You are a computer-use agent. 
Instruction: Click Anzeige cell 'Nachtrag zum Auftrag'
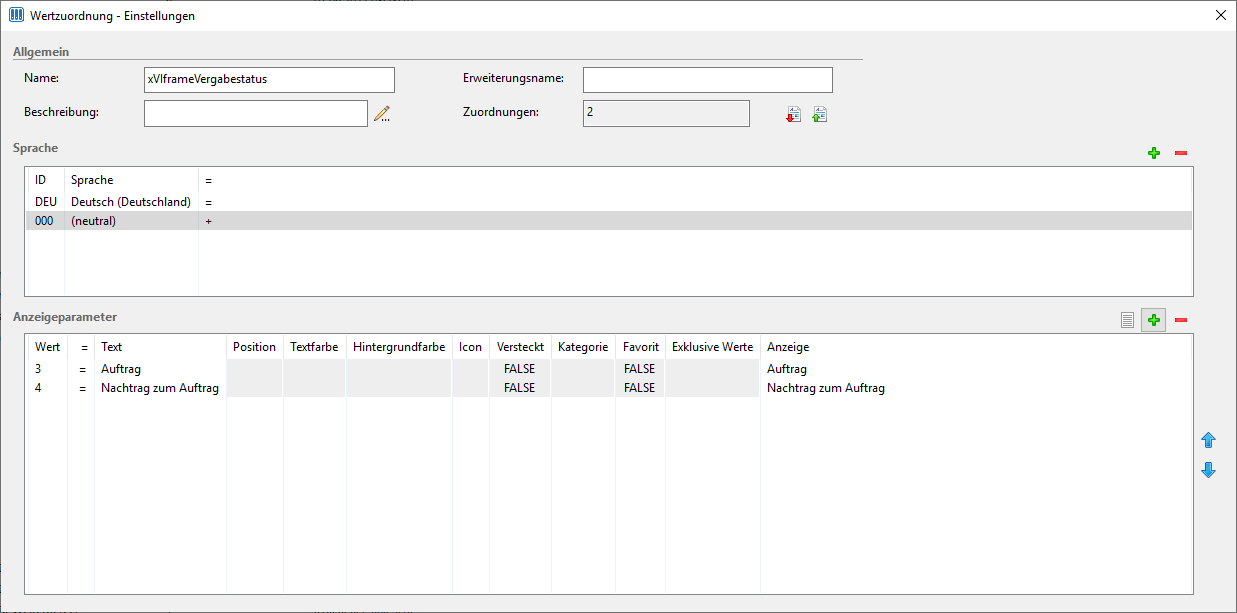(x=826, y=388)
